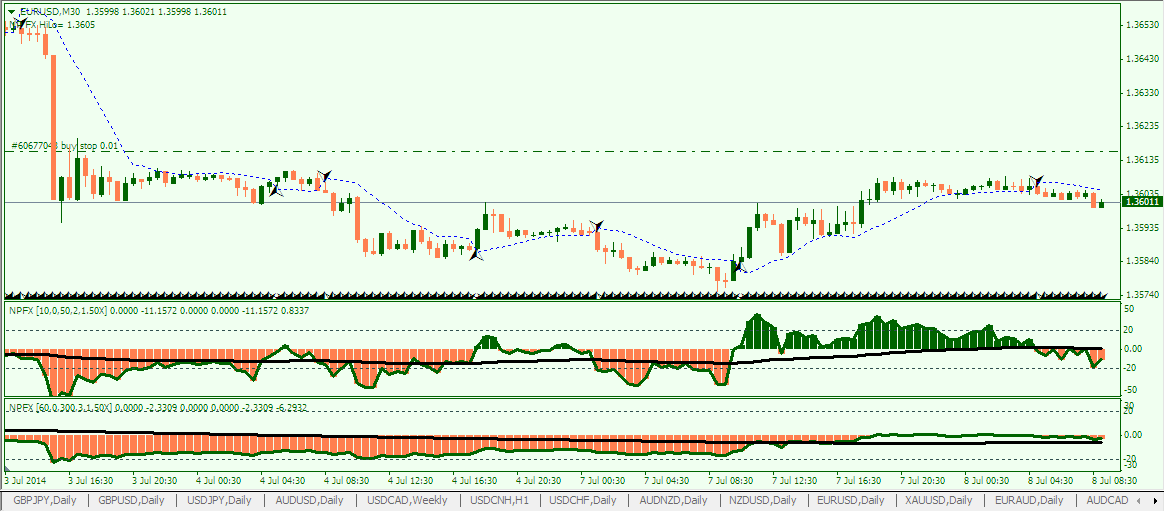1164x511 pixels.
Task: Click the 1.36330 price scale label
Action: (1140, 93)
